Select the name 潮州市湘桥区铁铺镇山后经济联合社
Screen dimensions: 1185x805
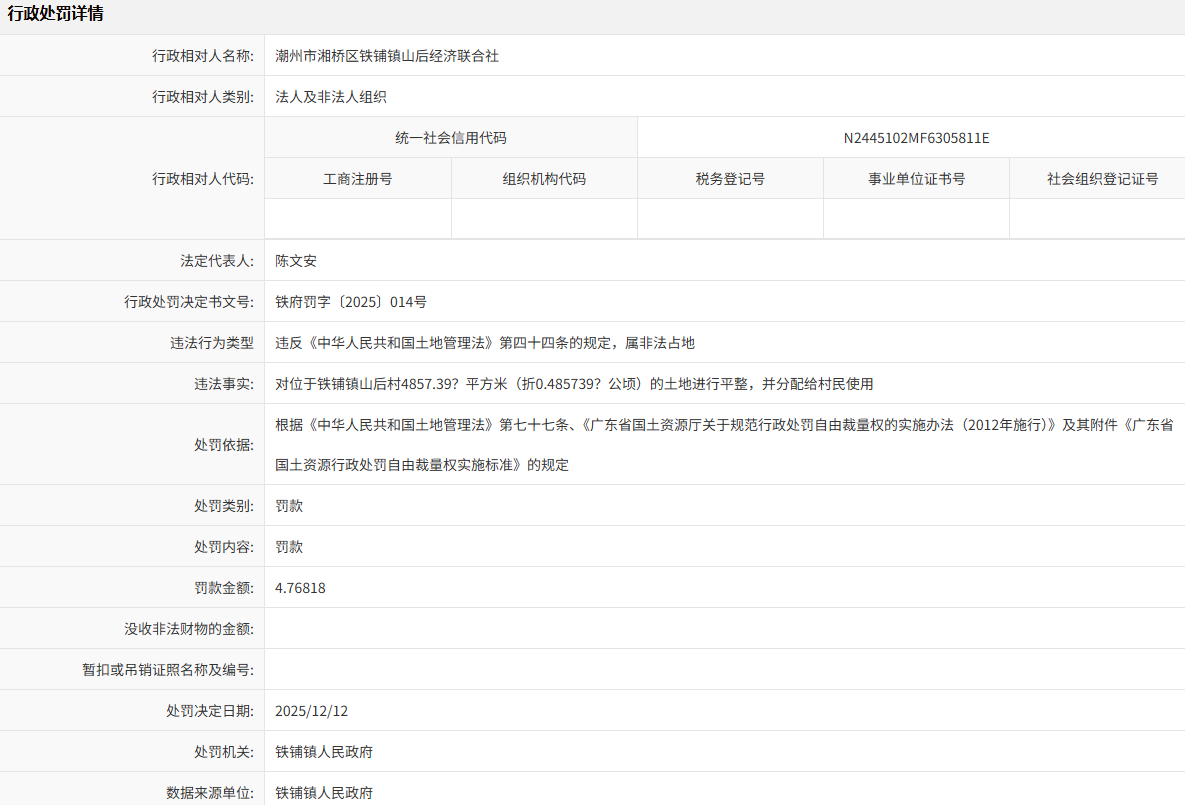(387, 56)
